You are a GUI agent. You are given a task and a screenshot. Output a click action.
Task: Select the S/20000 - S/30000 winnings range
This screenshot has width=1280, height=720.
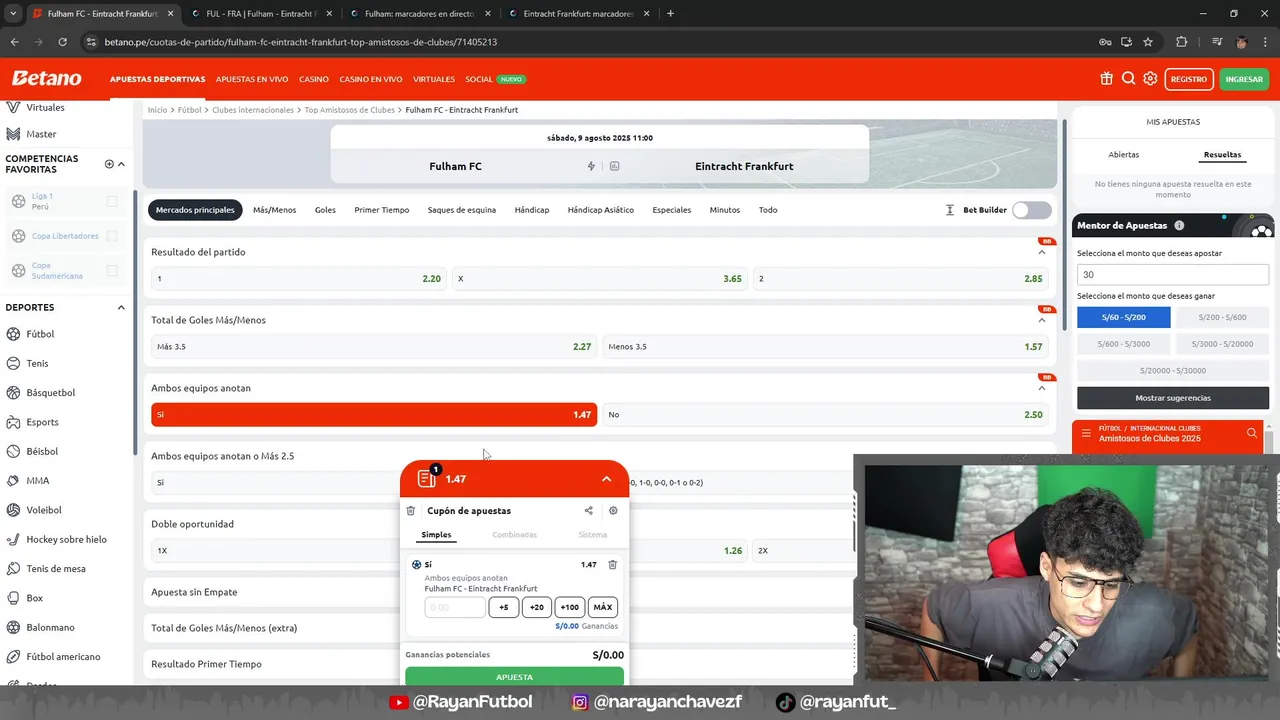pyautogui.click(x=1173, y=370)
